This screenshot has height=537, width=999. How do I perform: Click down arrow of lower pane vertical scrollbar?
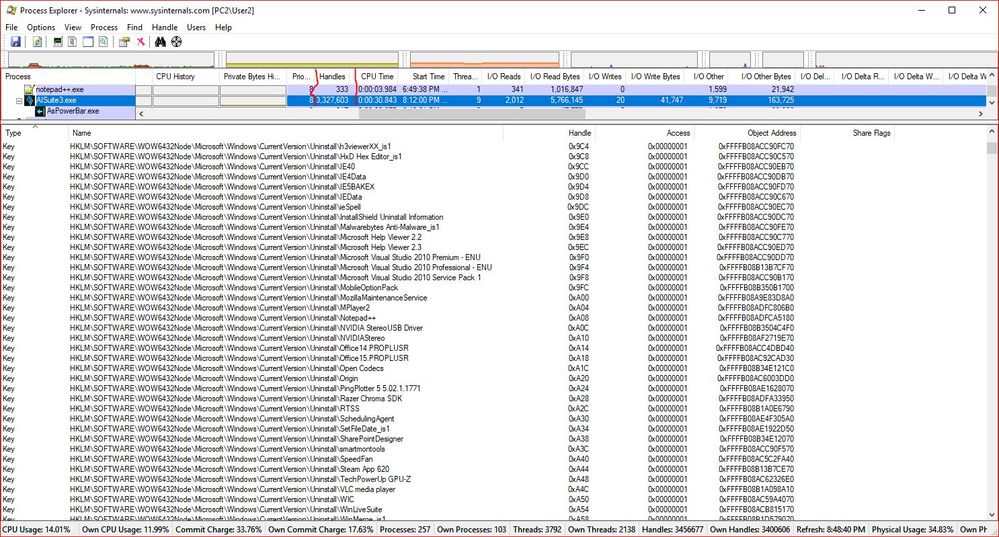click(991, 515)
